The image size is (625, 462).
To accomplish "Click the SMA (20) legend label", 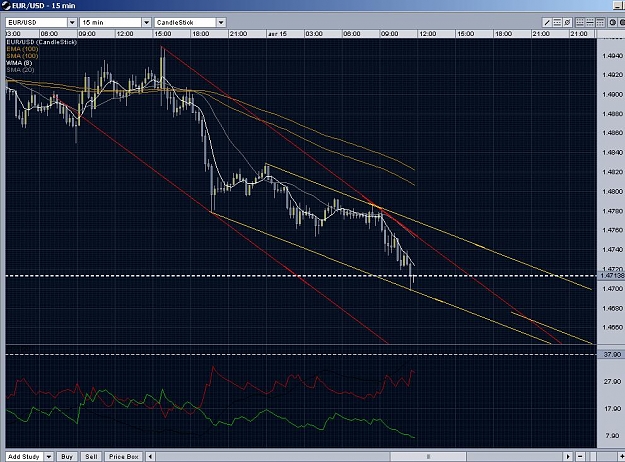I will (20, 70).
